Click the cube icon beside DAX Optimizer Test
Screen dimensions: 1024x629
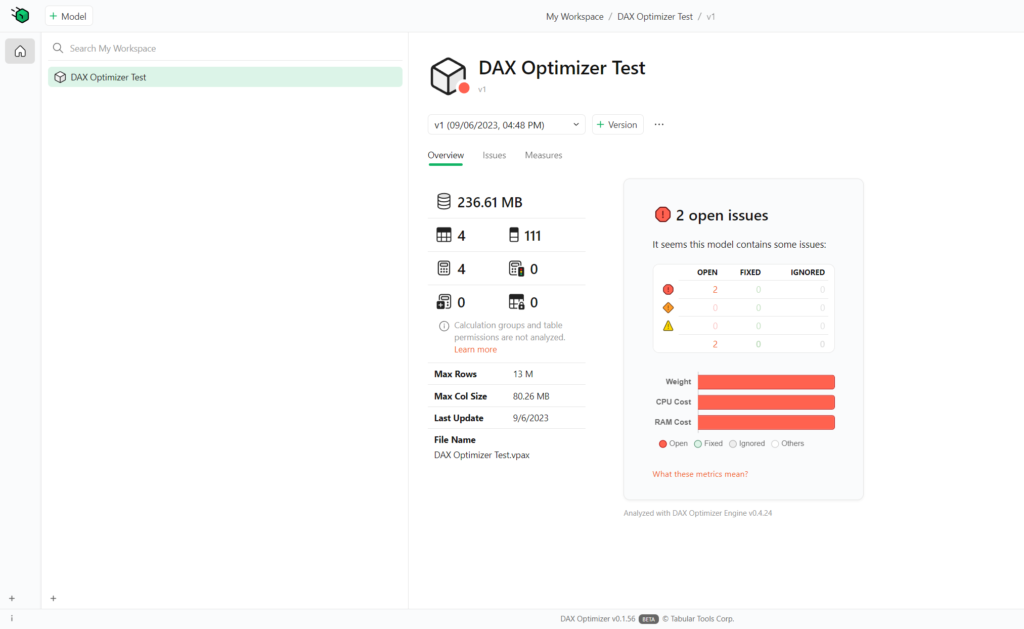point(60,77)
